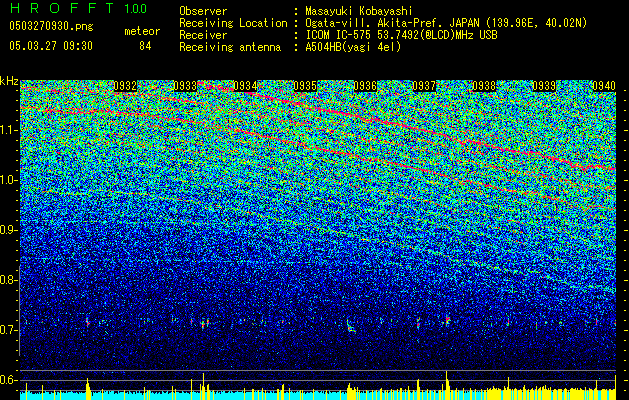Screen dimensions: 629x400
Task: Select the filename 0503270930.png
Action: coord(51,26)
